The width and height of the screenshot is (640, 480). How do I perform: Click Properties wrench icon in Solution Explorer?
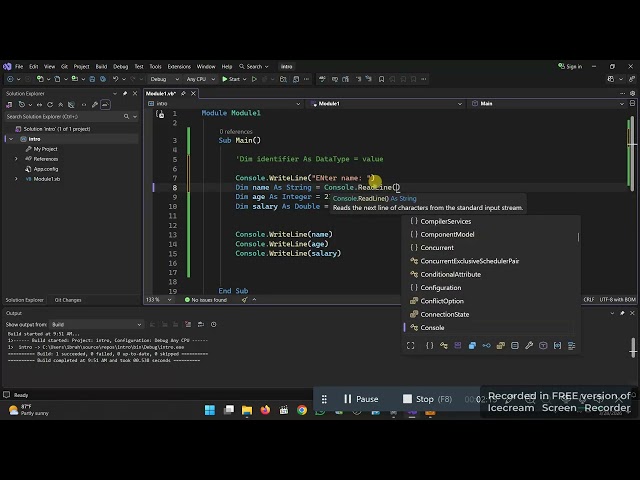click(95, 105)
